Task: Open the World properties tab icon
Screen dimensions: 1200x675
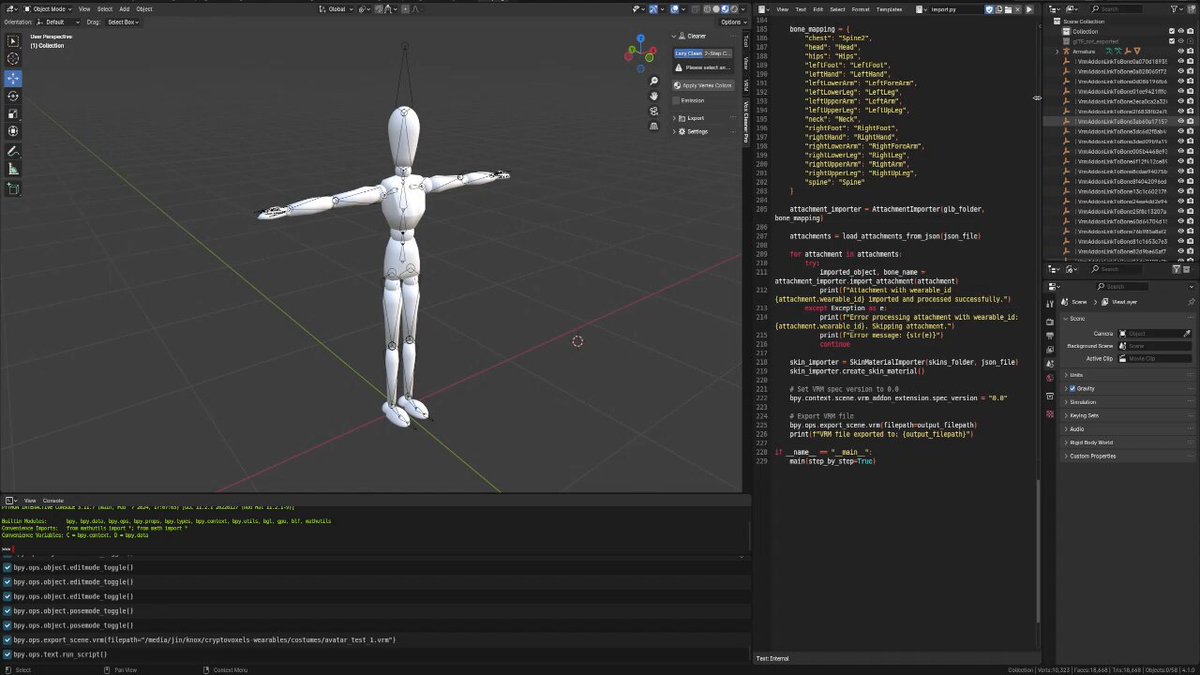Action: [1049, 379]
